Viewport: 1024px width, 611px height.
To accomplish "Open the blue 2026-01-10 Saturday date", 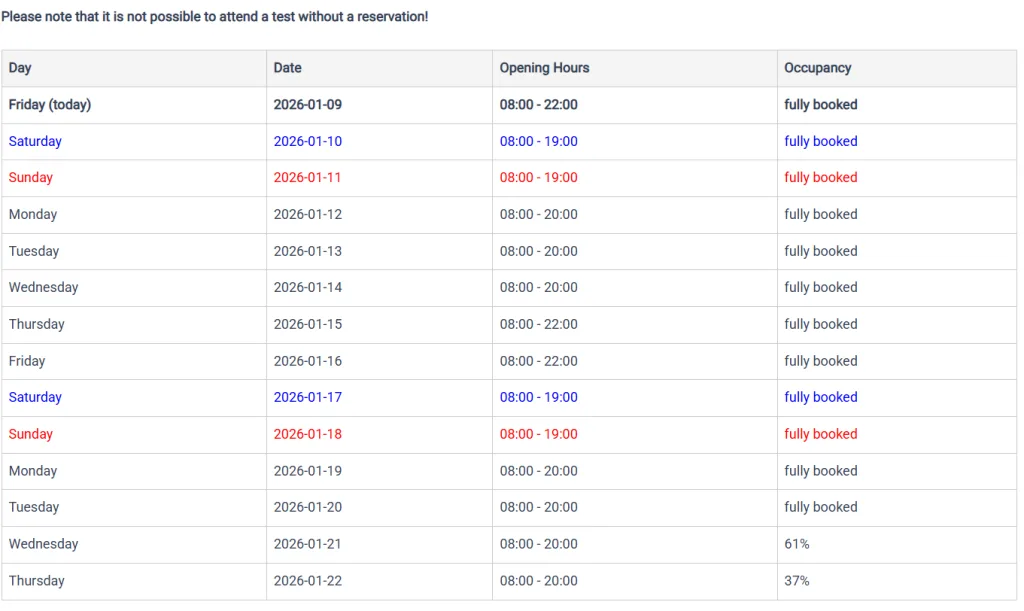I will (307, 141).
